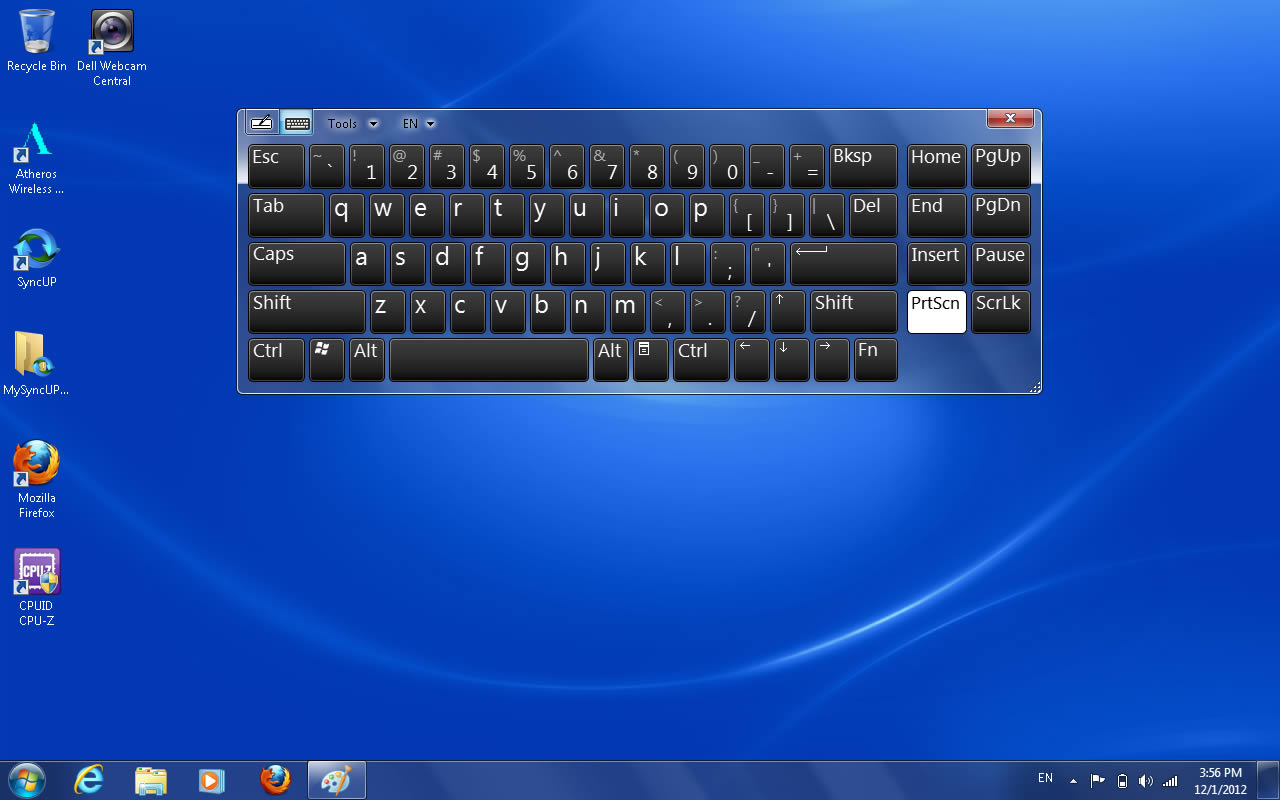
Task: Click the Windows Start button
Action: (26, 780)
